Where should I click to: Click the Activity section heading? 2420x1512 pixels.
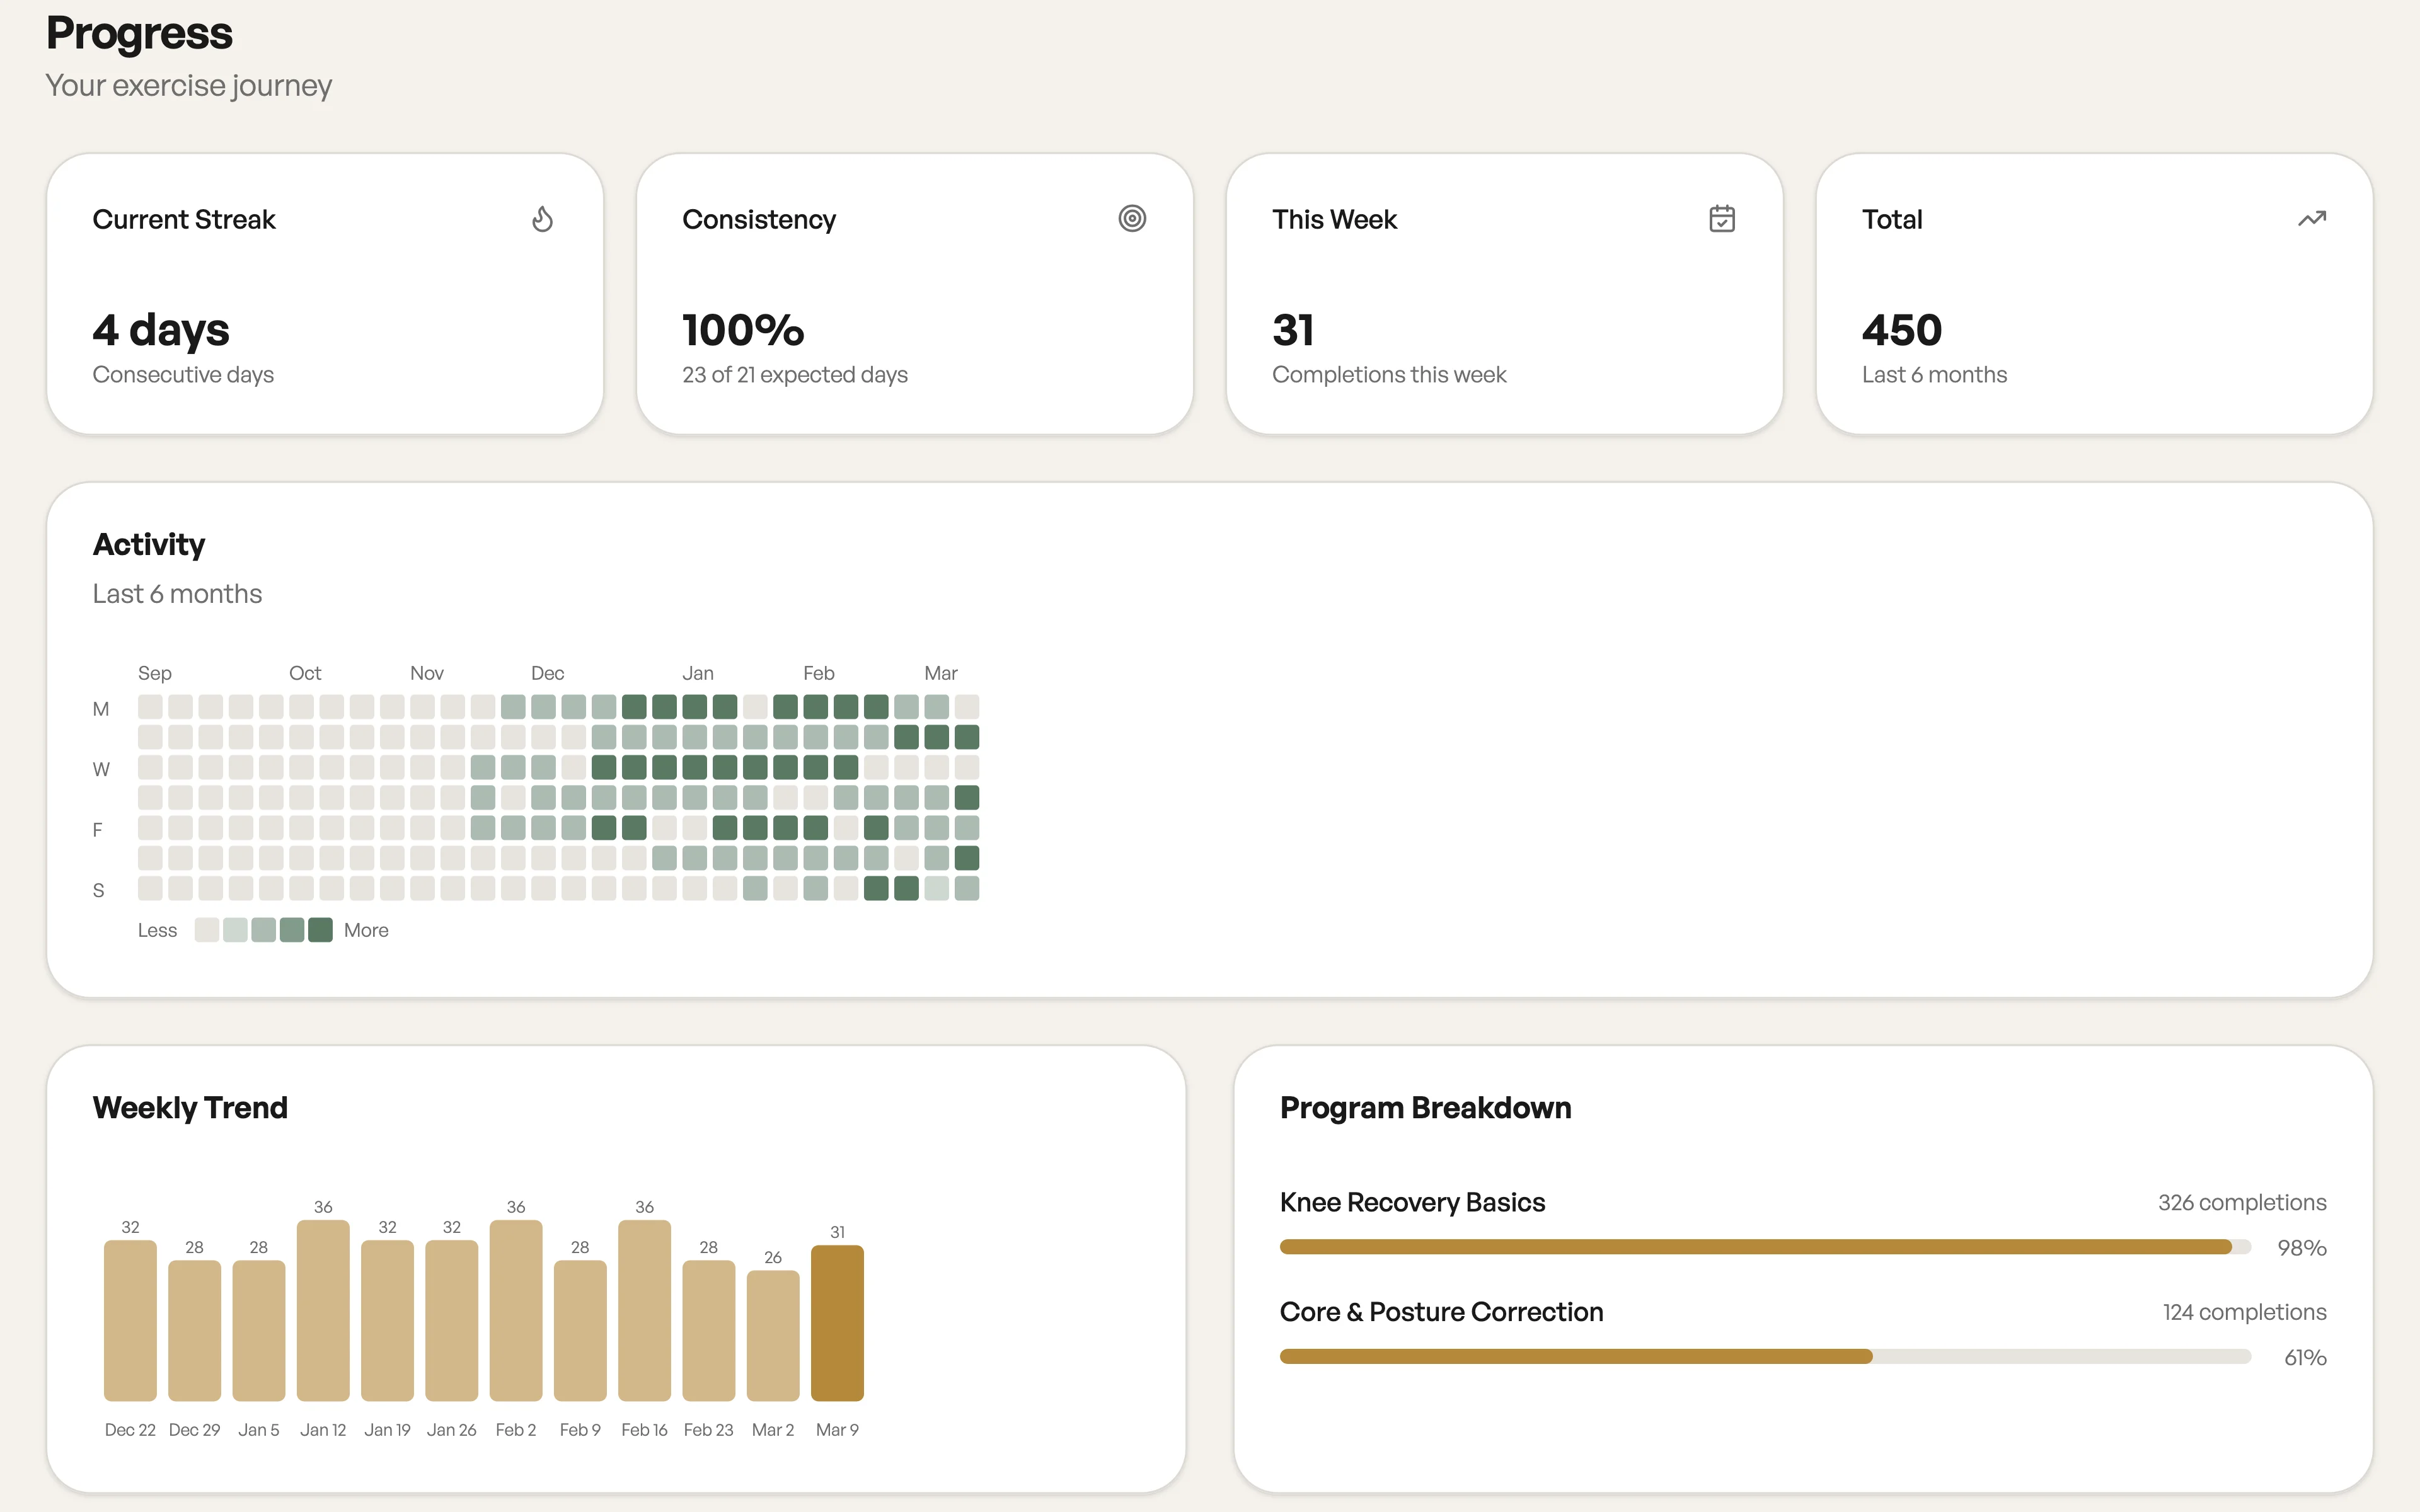click(149, 544)
